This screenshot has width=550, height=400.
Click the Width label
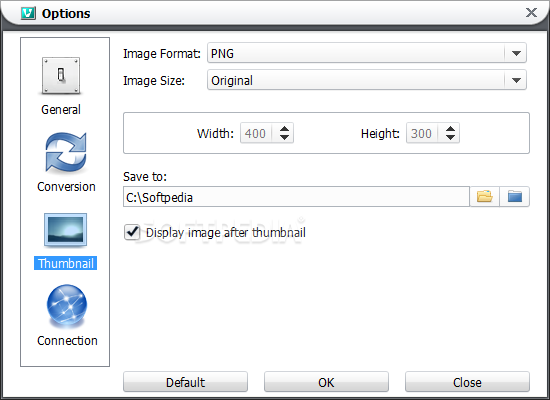215,134
